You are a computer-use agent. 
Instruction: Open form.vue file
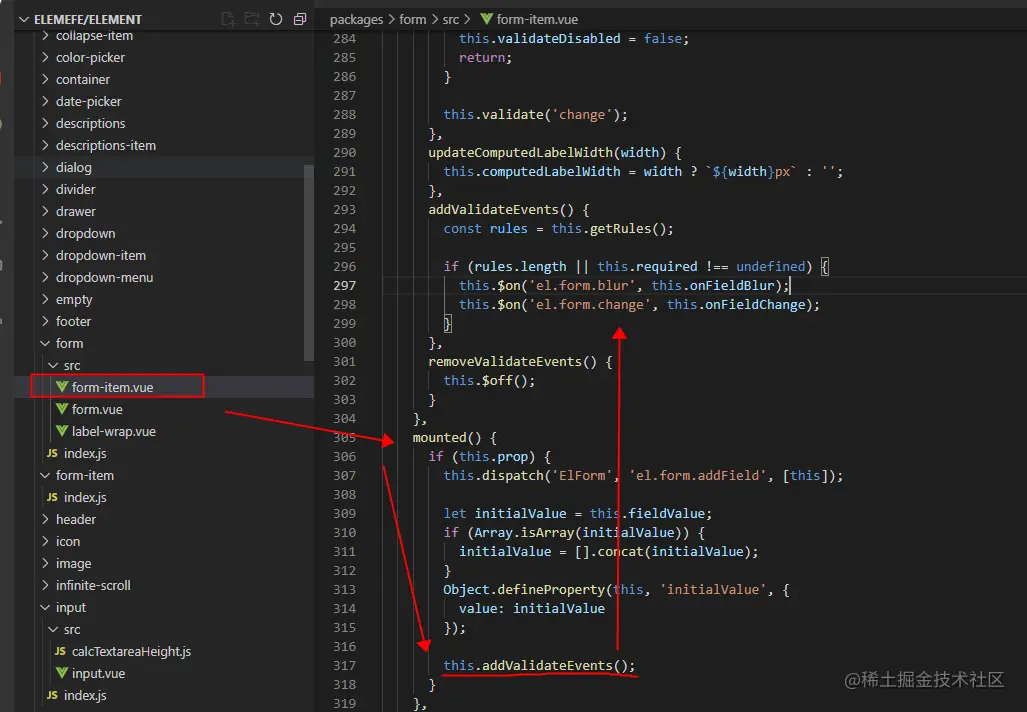coord(97,409)
